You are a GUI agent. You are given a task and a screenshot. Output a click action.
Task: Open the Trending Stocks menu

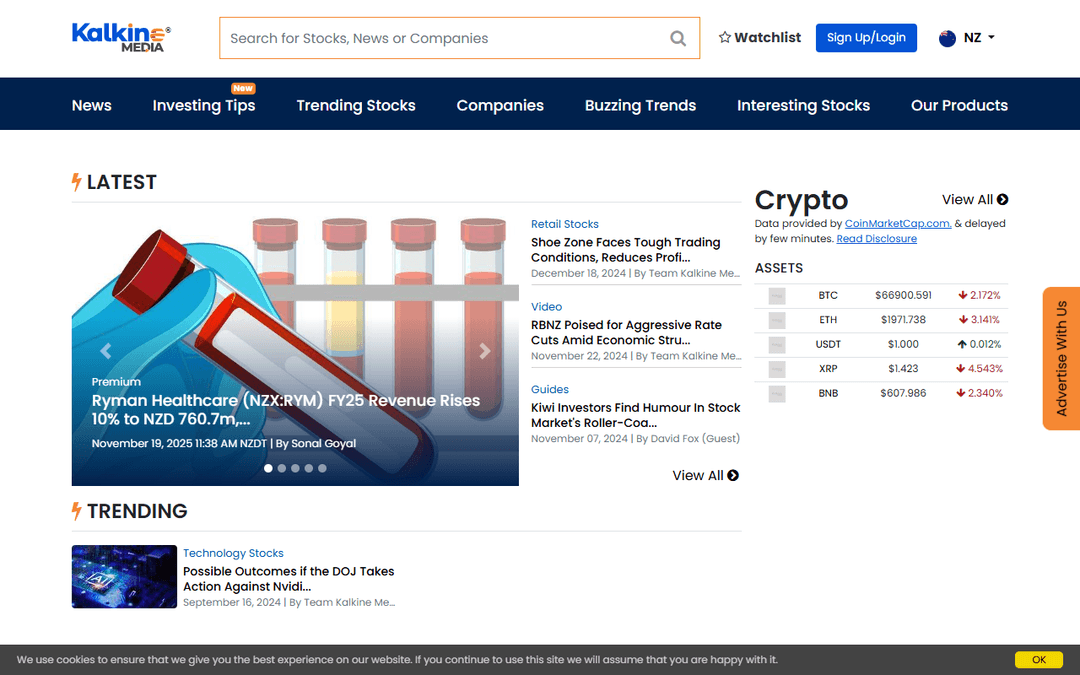pyautogui.click(x=356, y=105)
